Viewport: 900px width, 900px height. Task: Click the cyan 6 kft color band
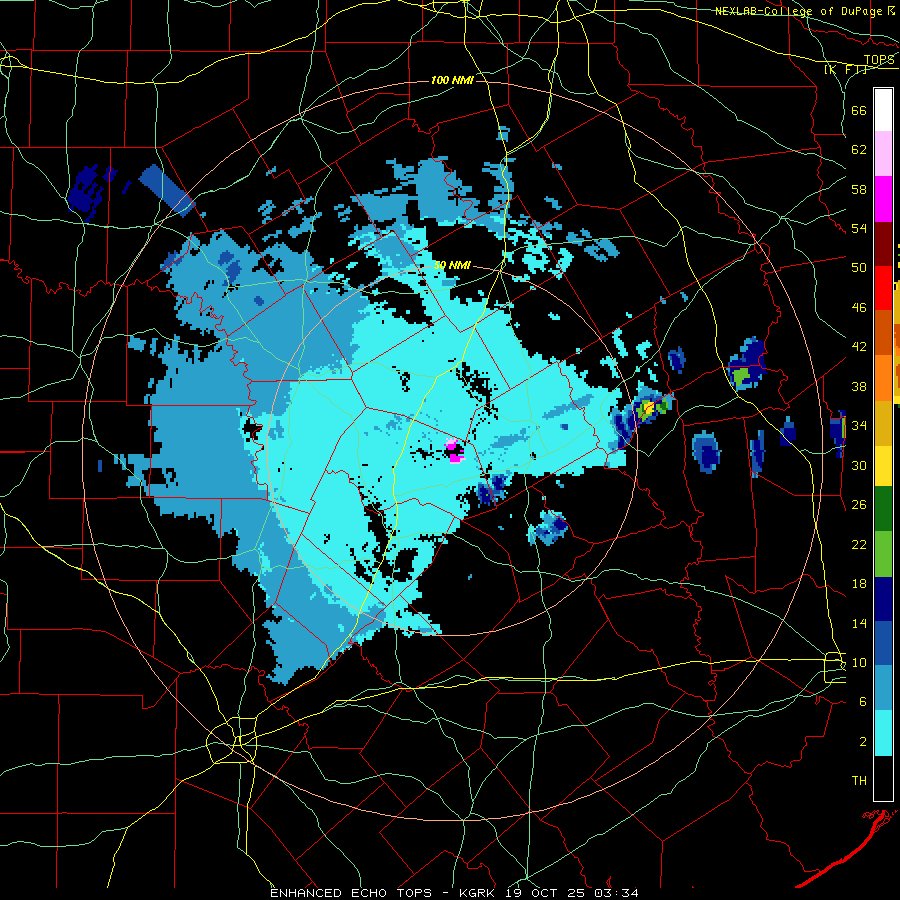(883, 733)
